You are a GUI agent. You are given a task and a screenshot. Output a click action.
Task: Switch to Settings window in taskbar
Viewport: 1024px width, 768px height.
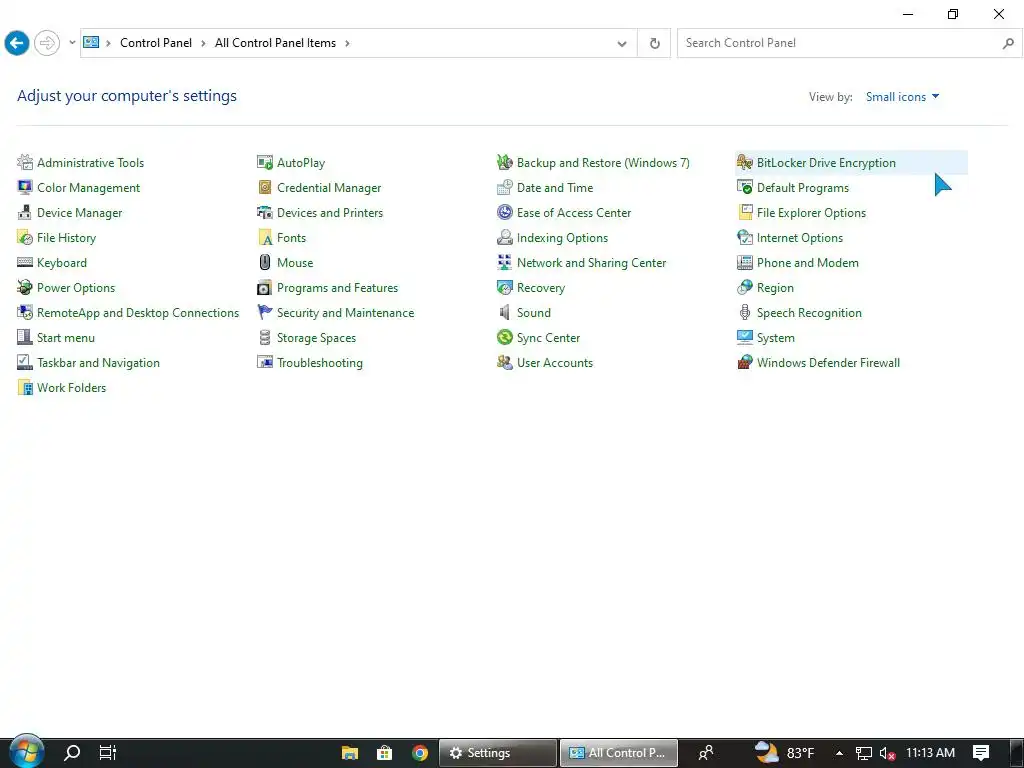coord(498,753)
